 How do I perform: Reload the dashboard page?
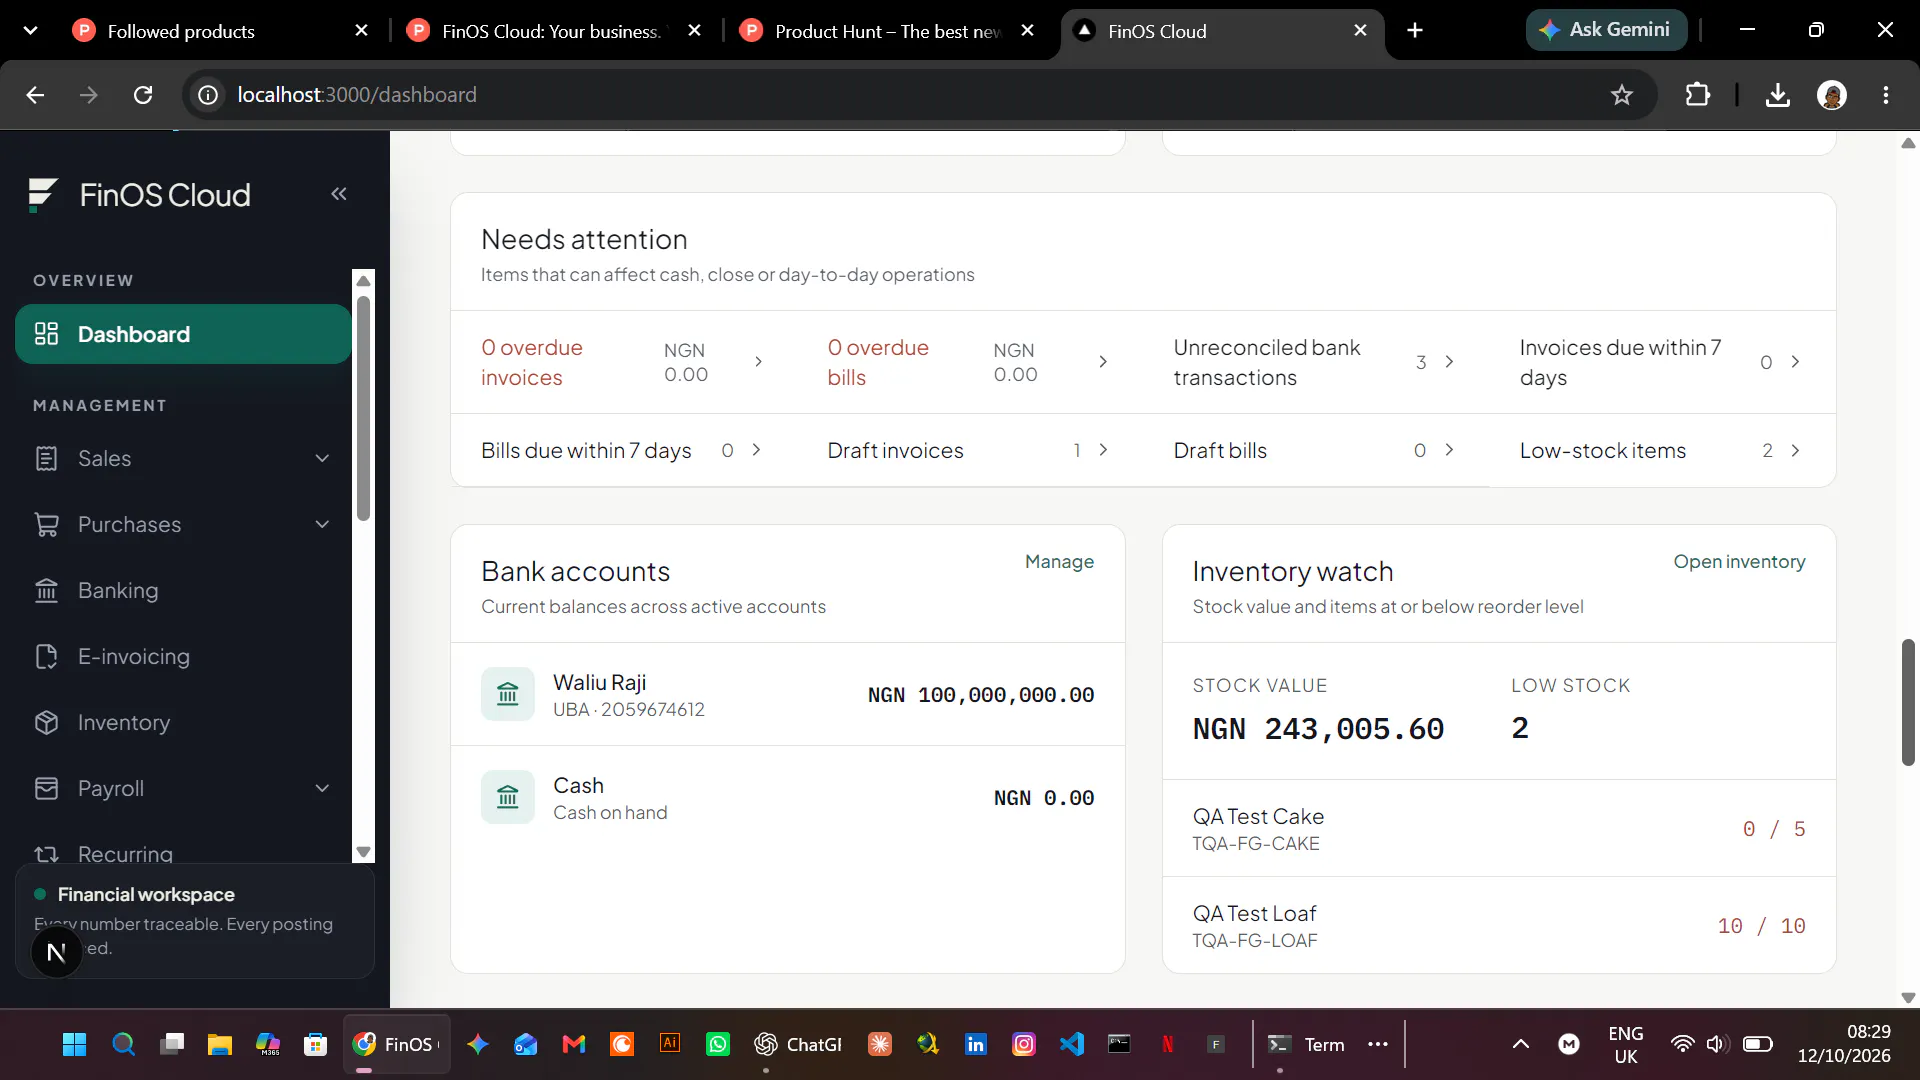point(143,95)
